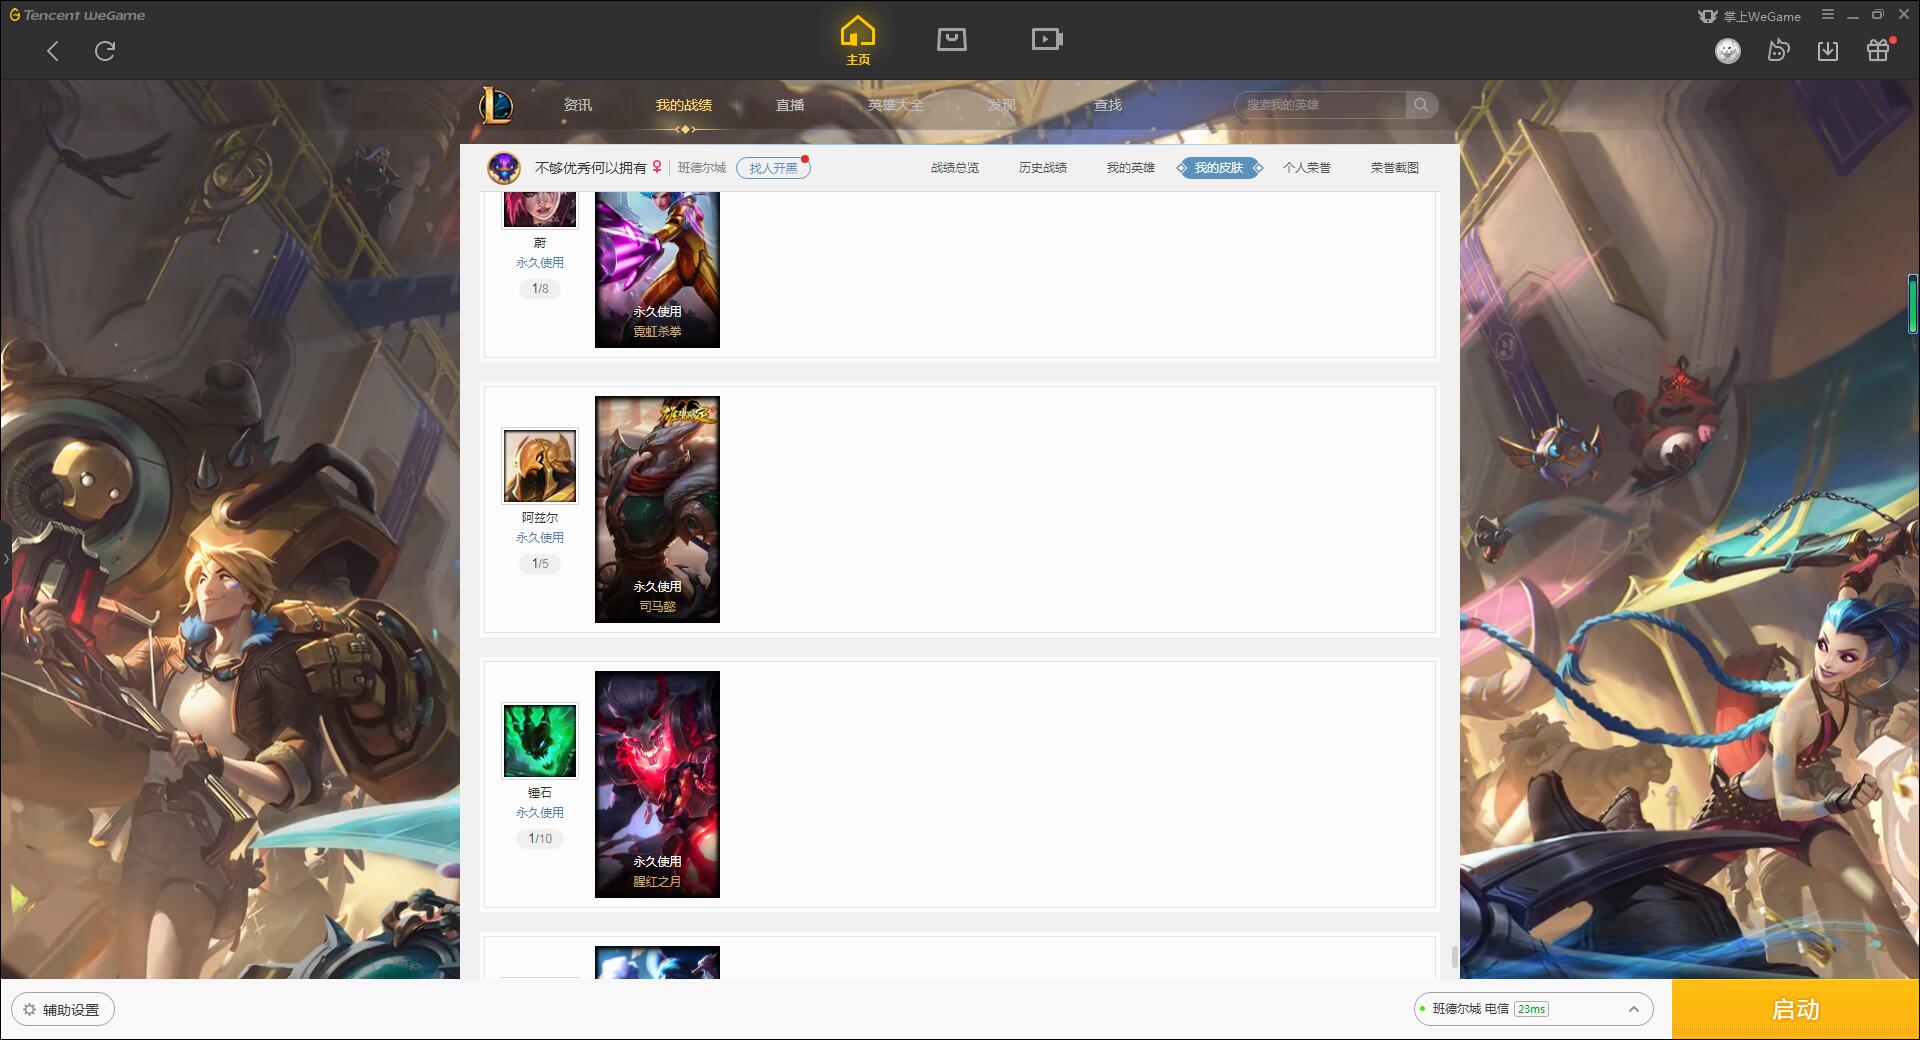Switch to the 英雄大全 tab
1920x1040 pixels.
[896, 105]
